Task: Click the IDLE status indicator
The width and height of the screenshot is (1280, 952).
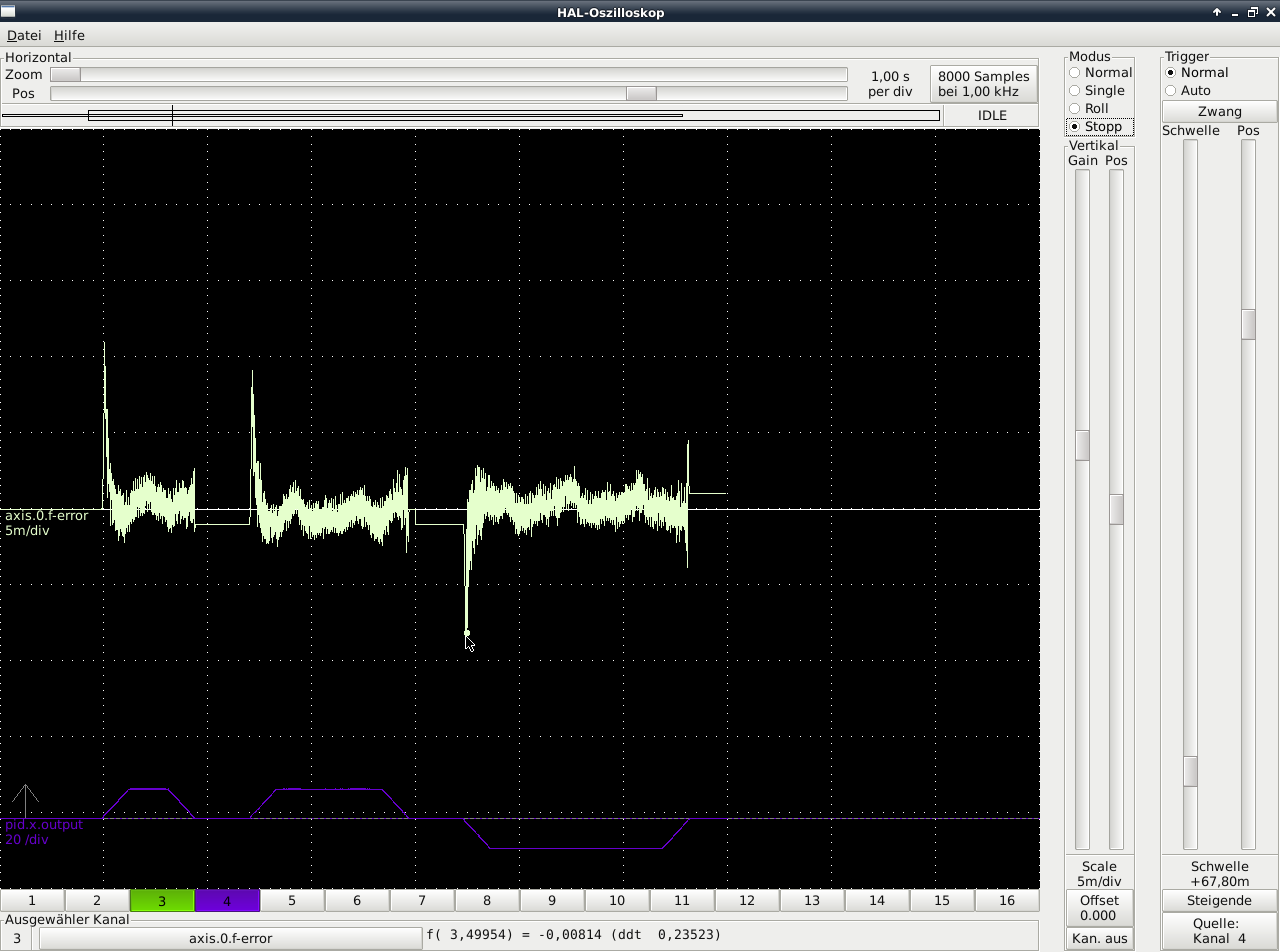Action: 992,115
